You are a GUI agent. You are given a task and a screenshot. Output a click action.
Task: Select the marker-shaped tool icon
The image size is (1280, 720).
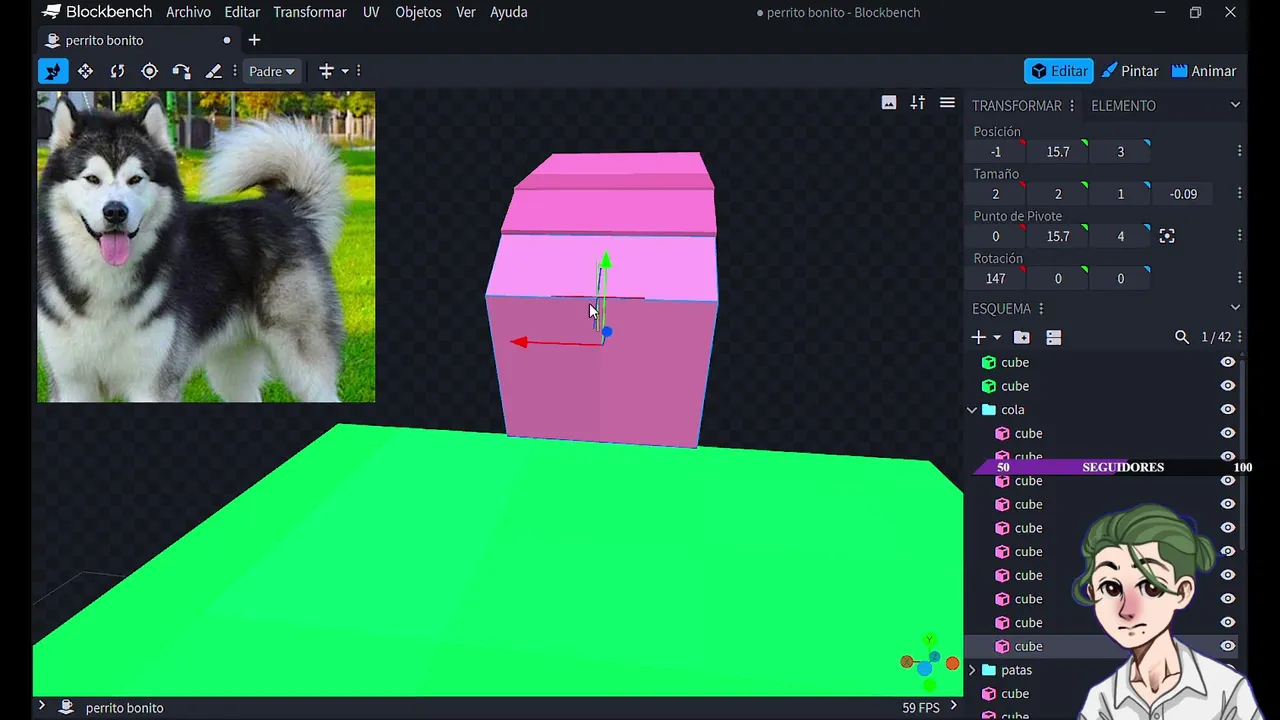(213, 71)
